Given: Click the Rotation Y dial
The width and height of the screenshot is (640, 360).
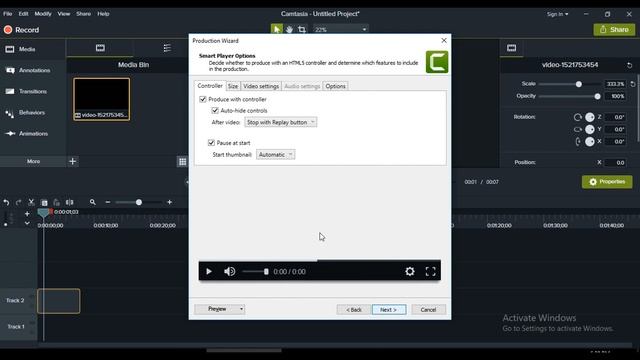Looking at the screenshot, I should point(590,129).
